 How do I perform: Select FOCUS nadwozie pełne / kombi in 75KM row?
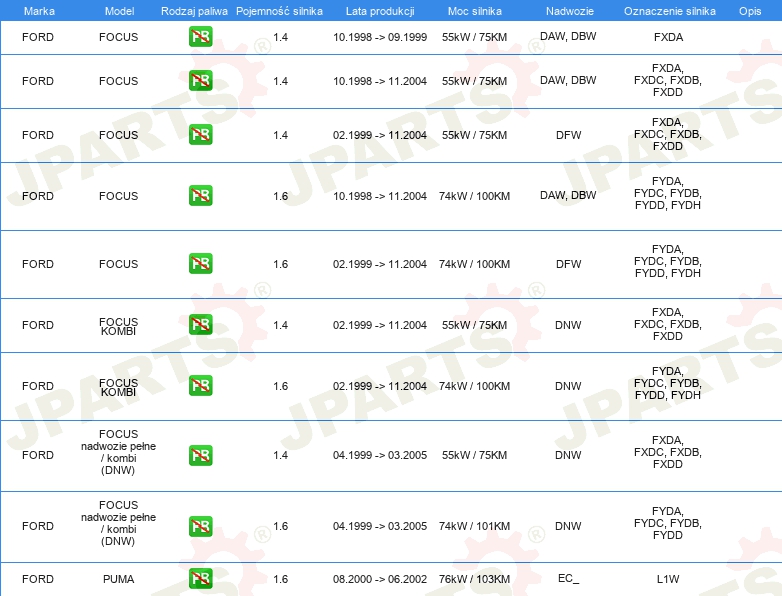tap(119, 452)
